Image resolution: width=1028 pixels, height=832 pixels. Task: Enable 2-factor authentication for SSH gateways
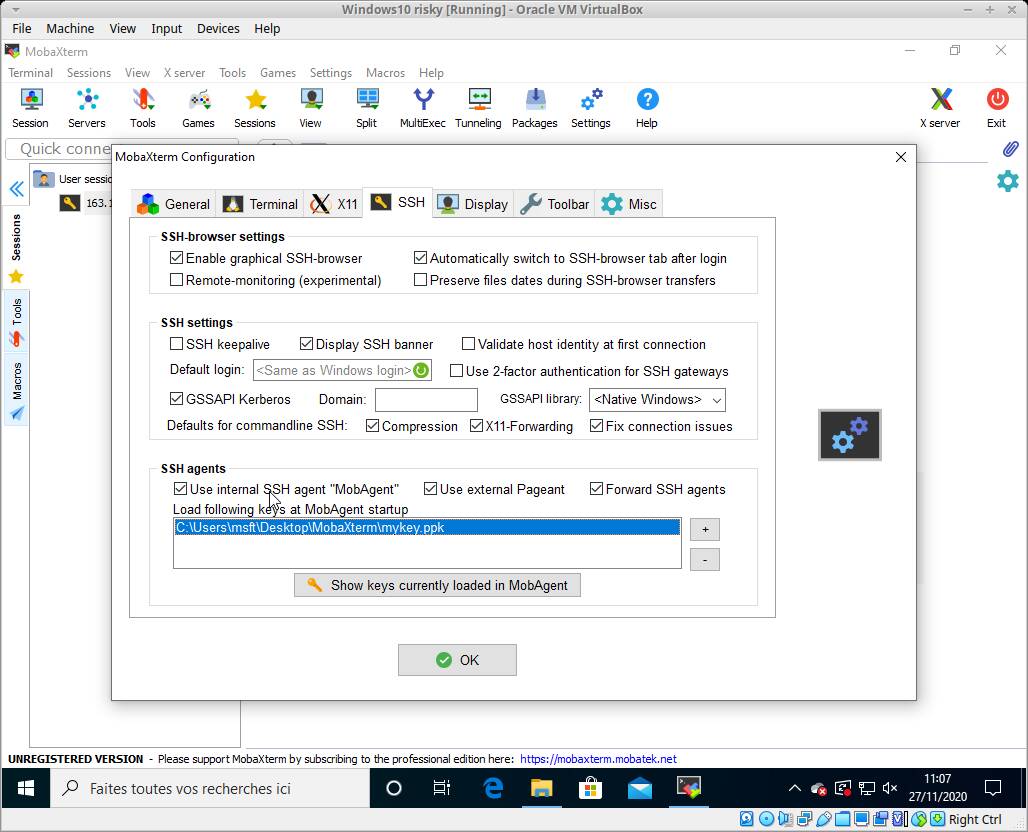(456, 371)
